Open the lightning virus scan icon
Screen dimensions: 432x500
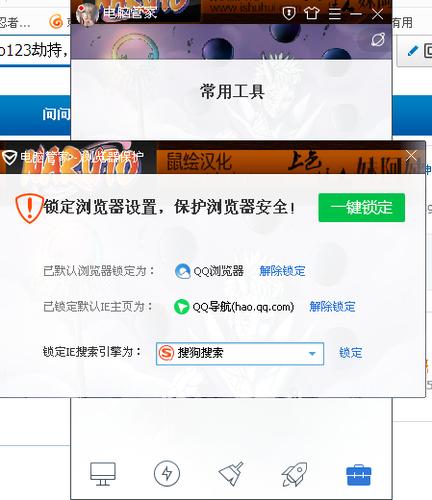(167, 473)
